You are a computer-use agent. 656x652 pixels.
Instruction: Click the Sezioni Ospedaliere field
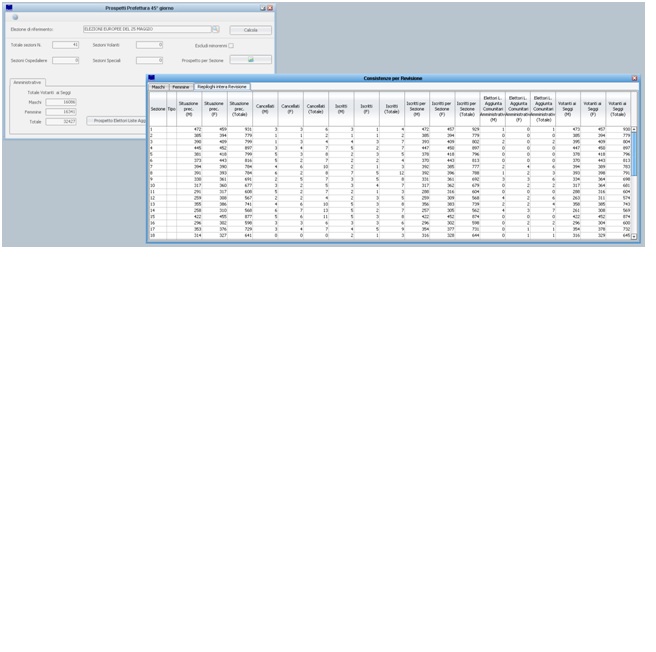tap(66, 60)
